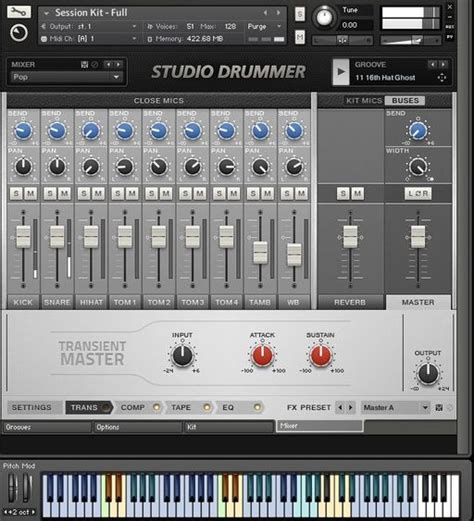Image resolution: width=474 pixels, height=521 pixels.
Task: Enable the COMP effect power button
Action: [156, 407]
